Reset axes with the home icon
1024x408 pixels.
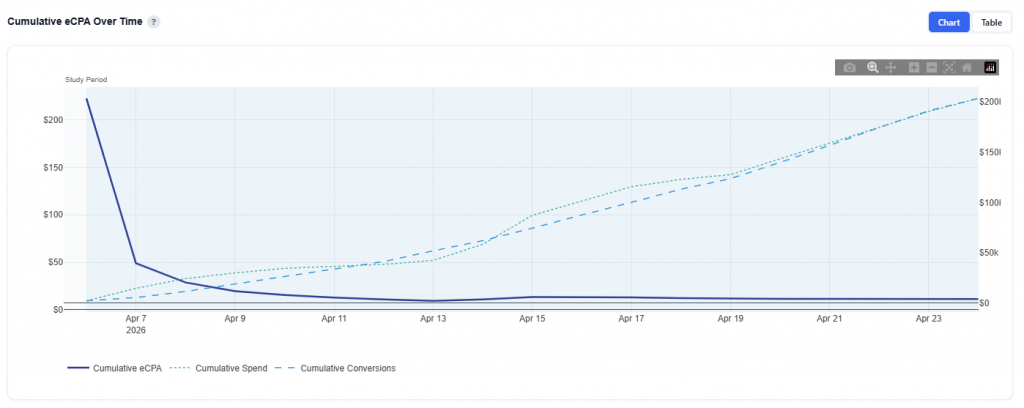pyautogui.click(x=967, y=67)
